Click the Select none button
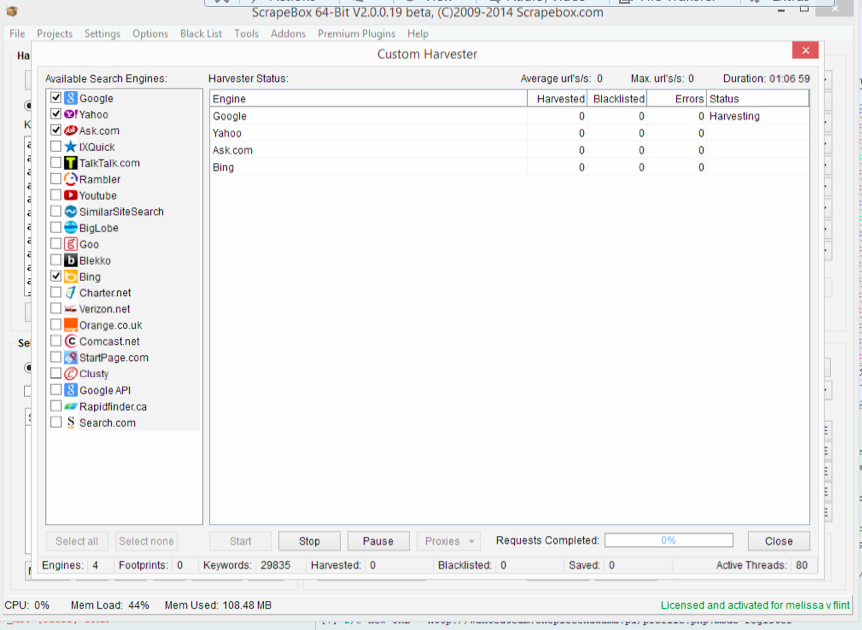The image size is (862, 630). 146,541
